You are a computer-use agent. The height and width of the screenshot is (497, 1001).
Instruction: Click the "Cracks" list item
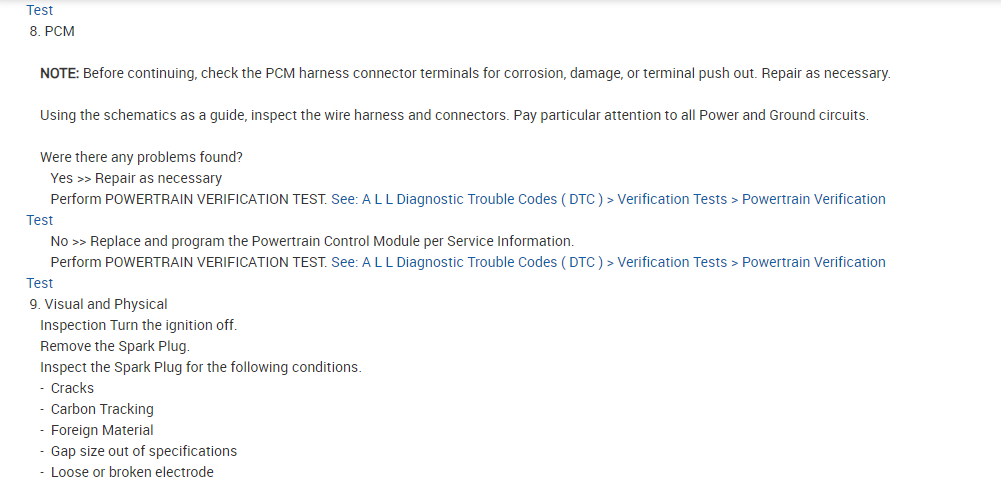[72, 388]
